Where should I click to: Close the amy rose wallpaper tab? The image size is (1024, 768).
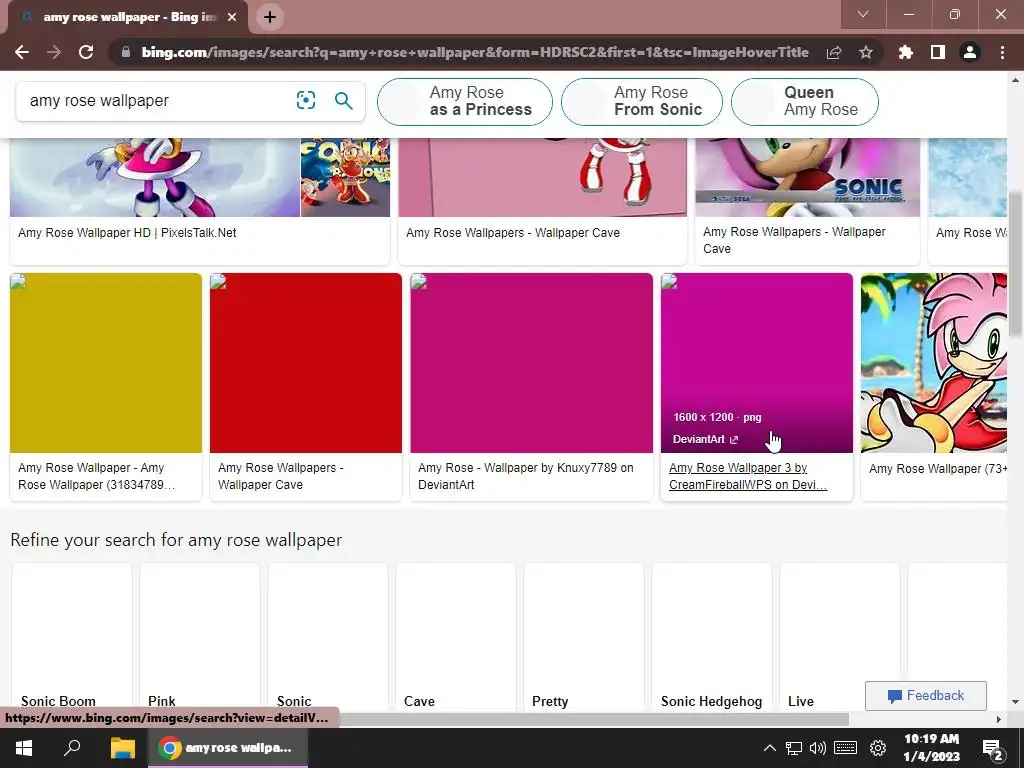(232, 17)
